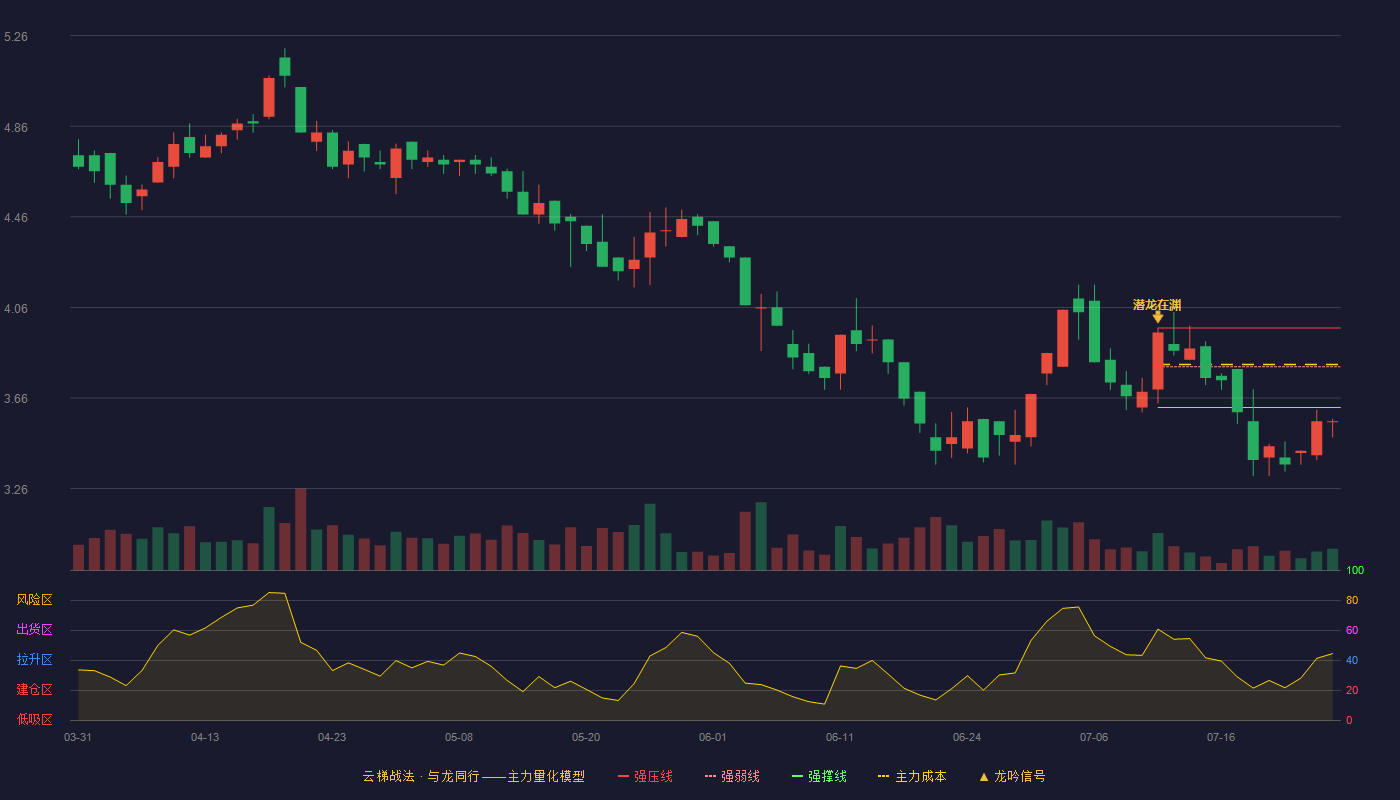Select the 建仓区 zone label

pyautogui.click(x=34, y=690)
